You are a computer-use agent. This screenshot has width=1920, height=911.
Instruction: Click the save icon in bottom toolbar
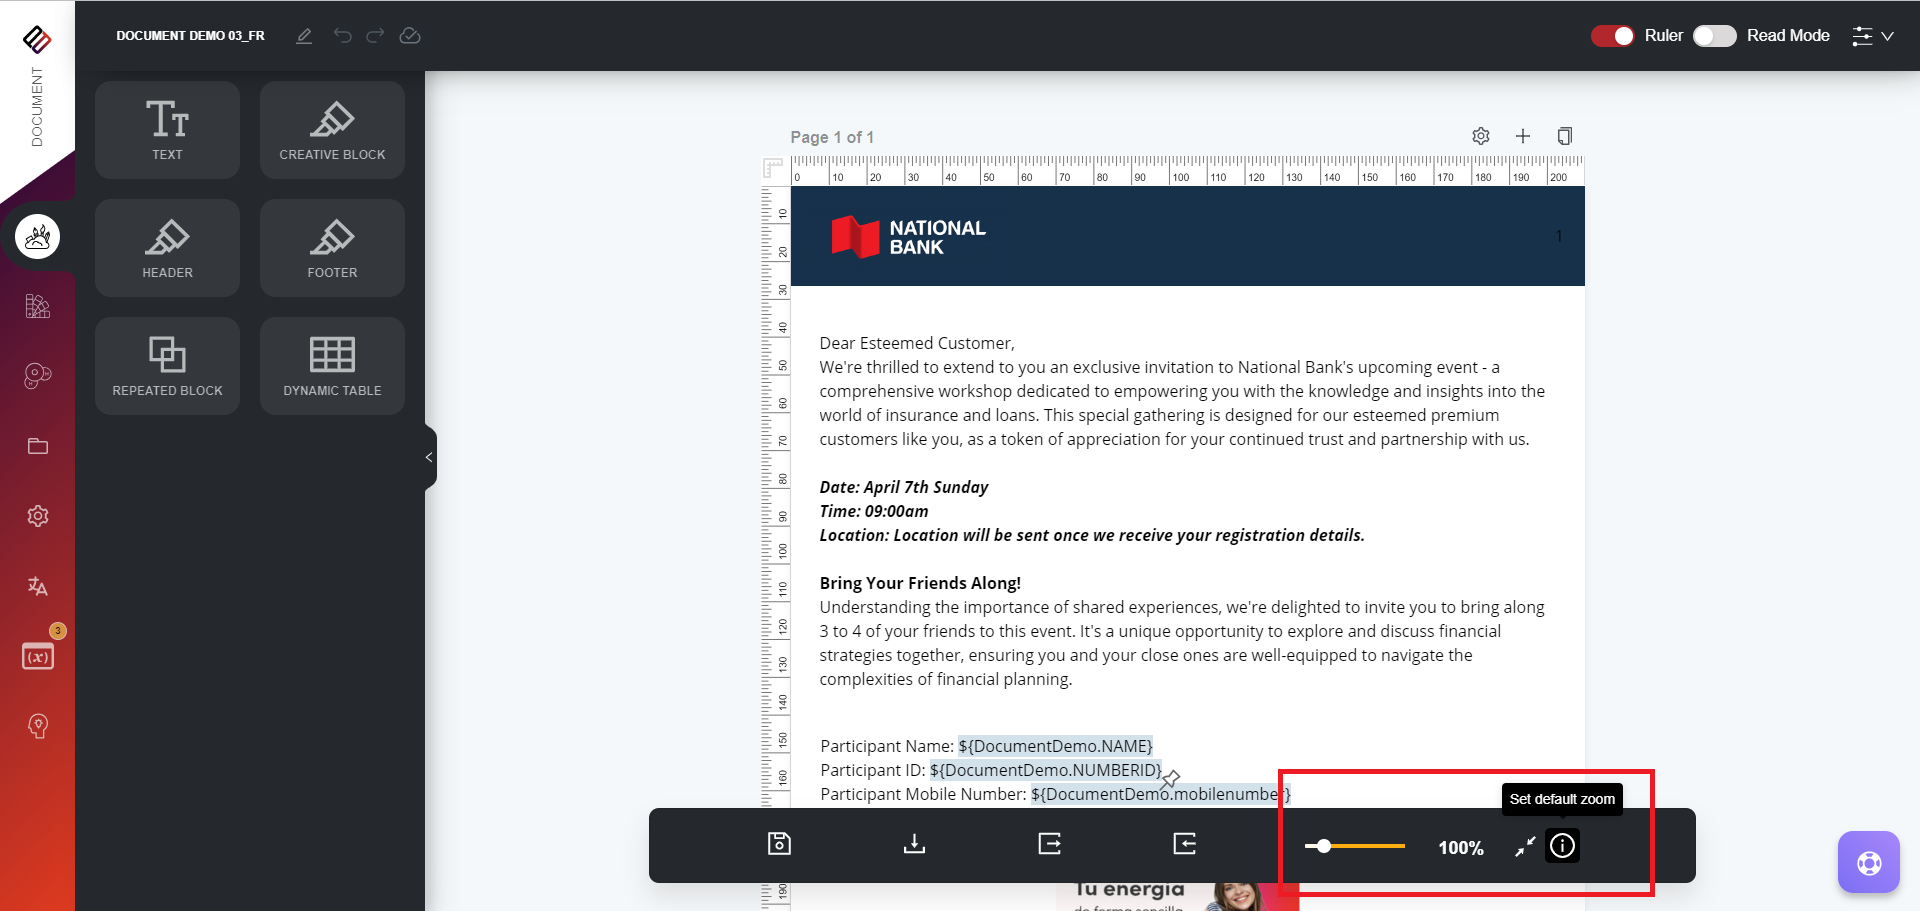point(779,845)
